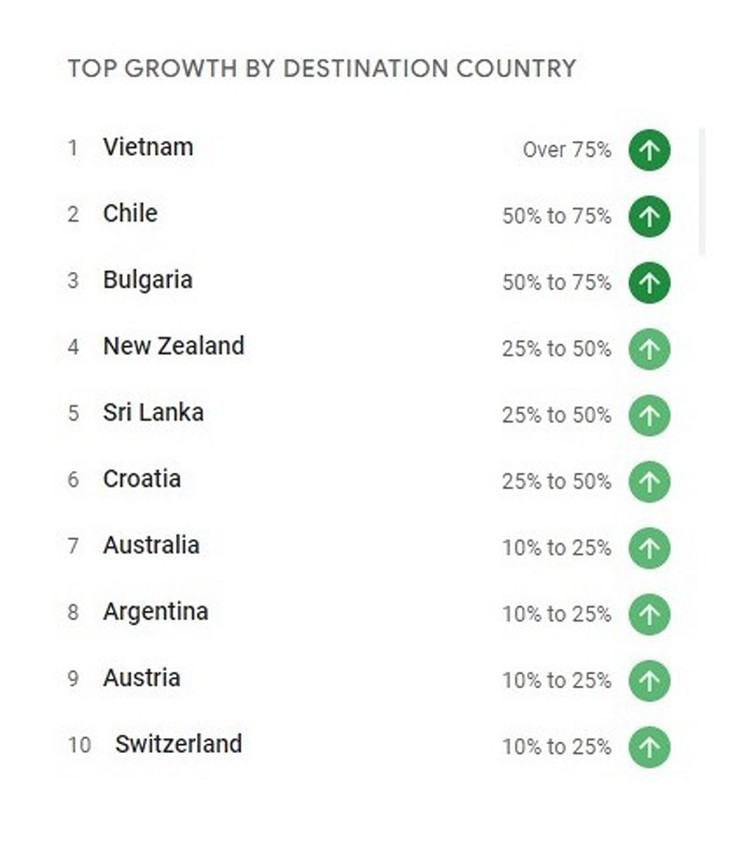
Task: Click the Sri Lanka growth arrow icon
Action: pyautogui.click(x=649, y=415)
